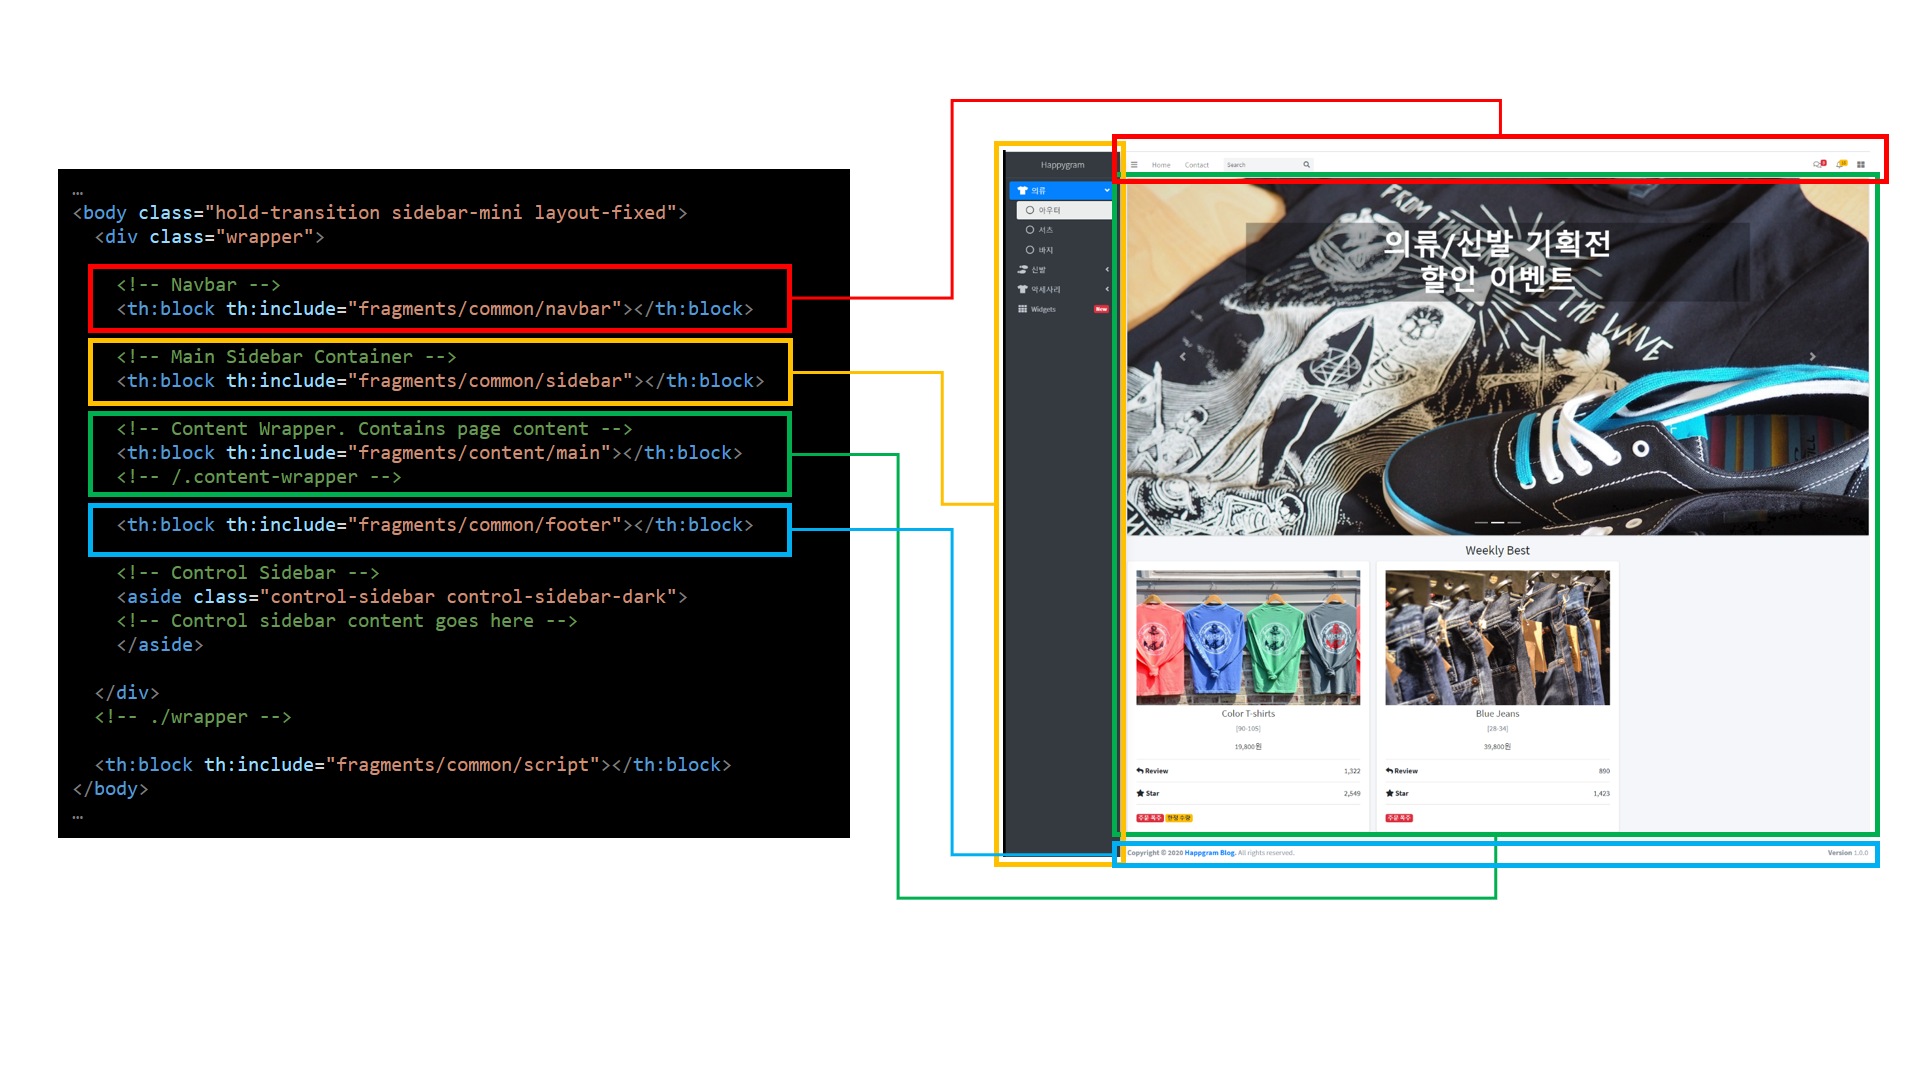Click the Happygram brand logo link
This screenshot has width=1920, height=1080.
click(x=1062, y=165)
